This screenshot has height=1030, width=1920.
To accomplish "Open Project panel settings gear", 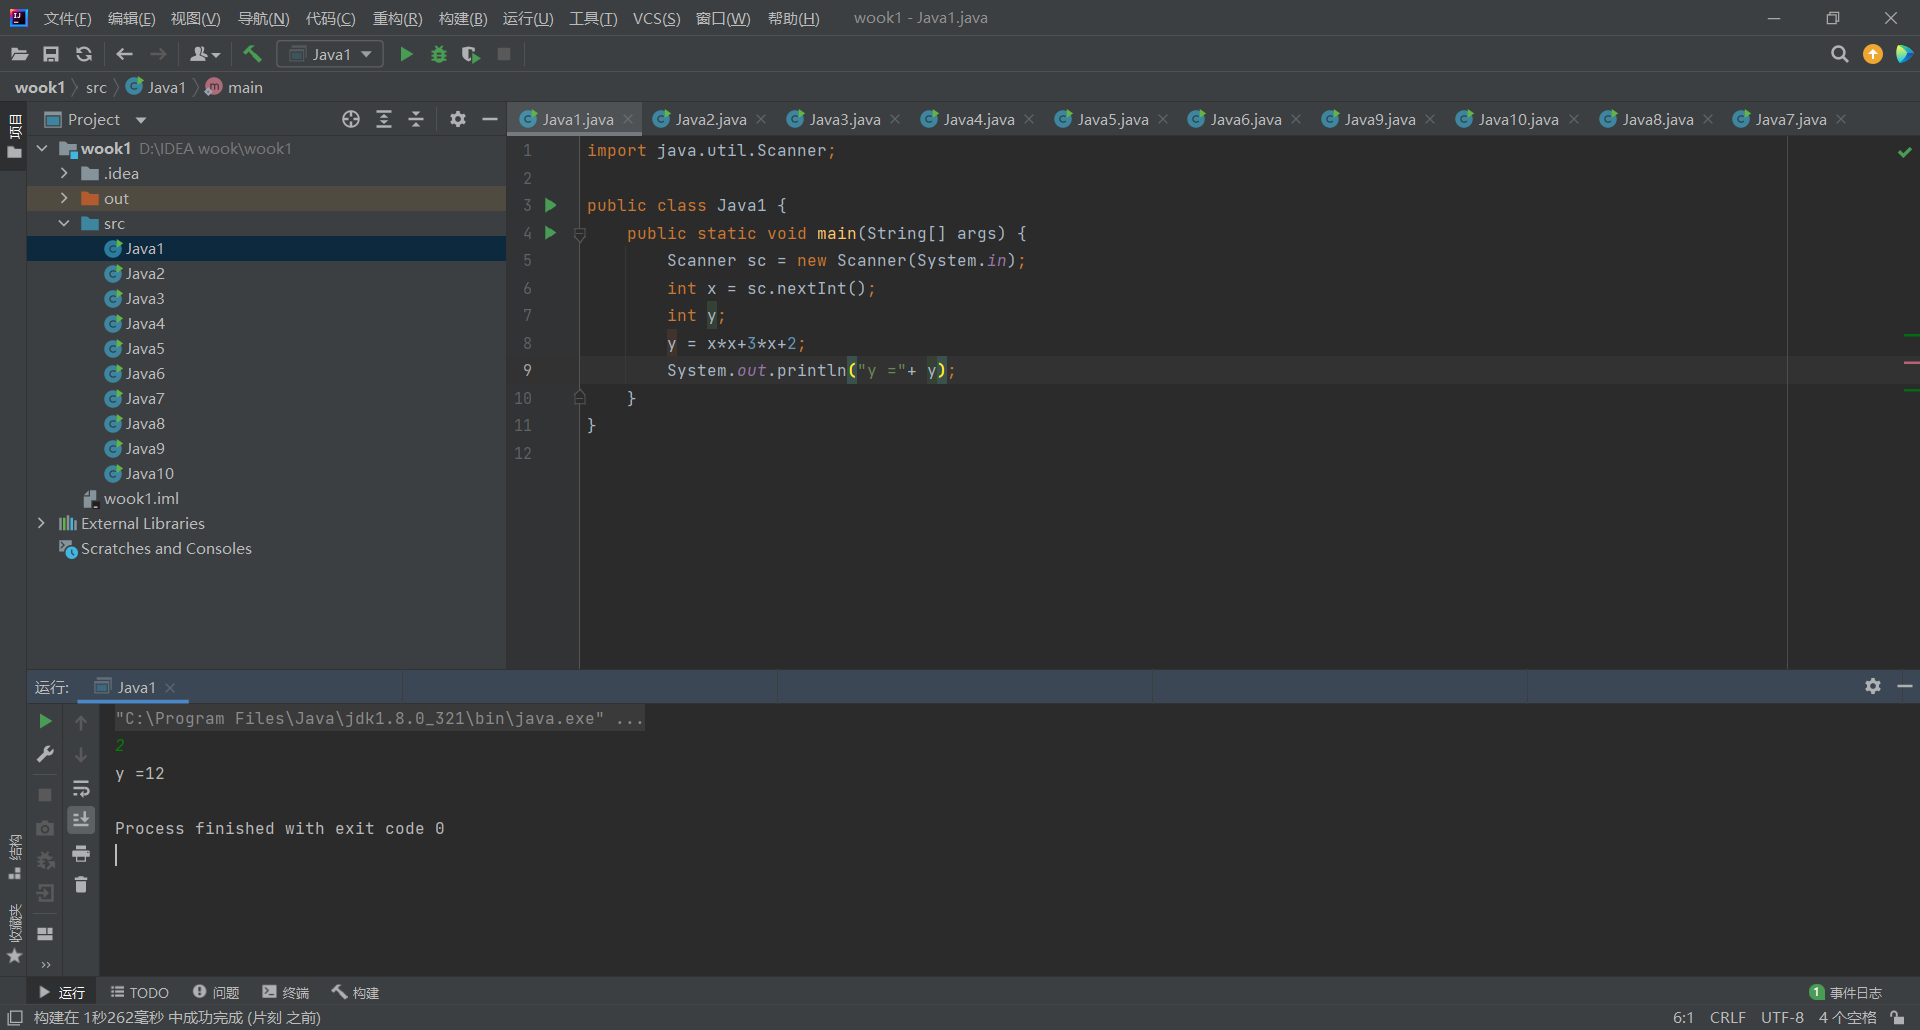I will [x=458, y=119].
